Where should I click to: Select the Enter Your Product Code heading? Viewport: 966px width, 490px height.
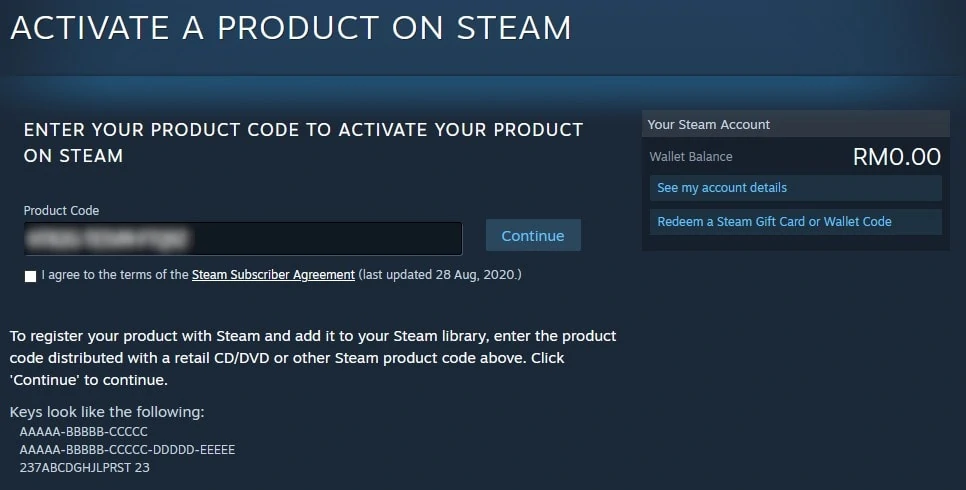coord(303,143)
